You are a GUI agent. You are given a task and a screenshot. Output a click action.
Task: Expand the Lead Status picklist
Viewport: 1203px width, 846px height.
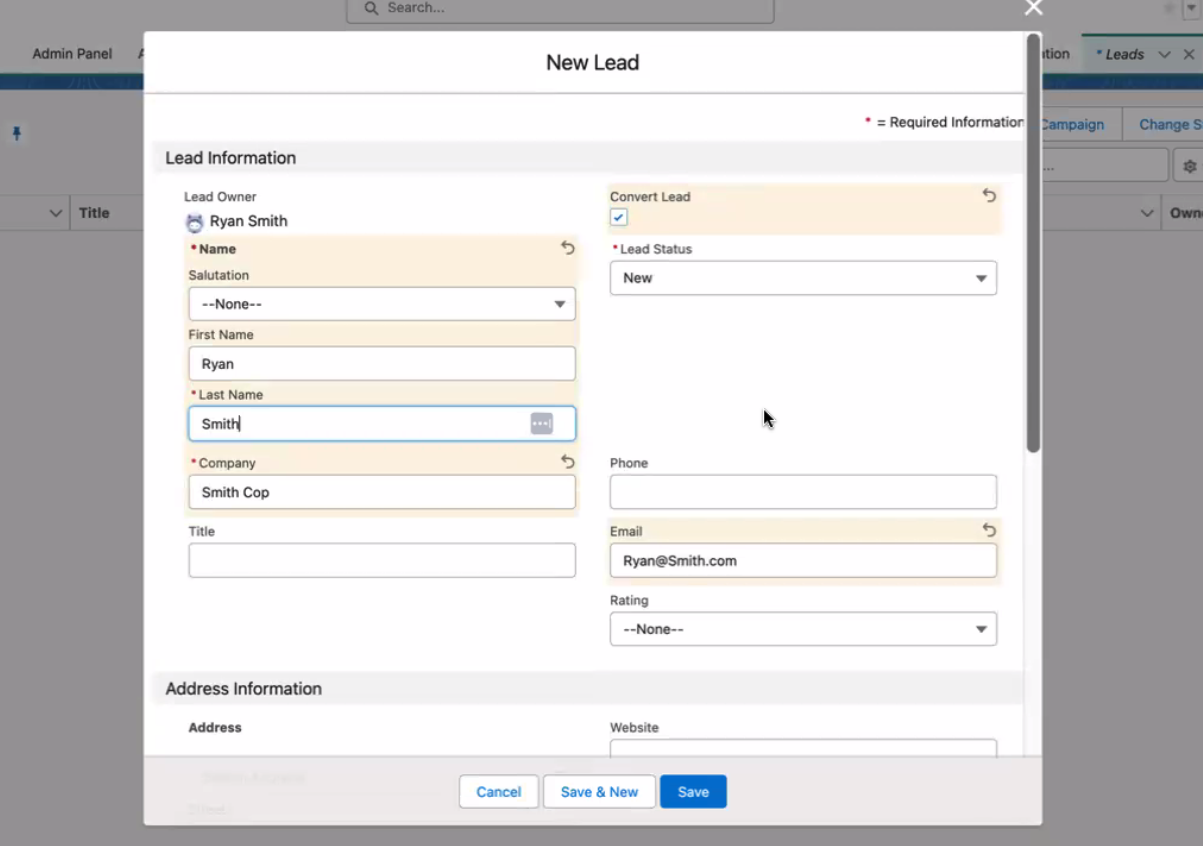tap(802, 278)
